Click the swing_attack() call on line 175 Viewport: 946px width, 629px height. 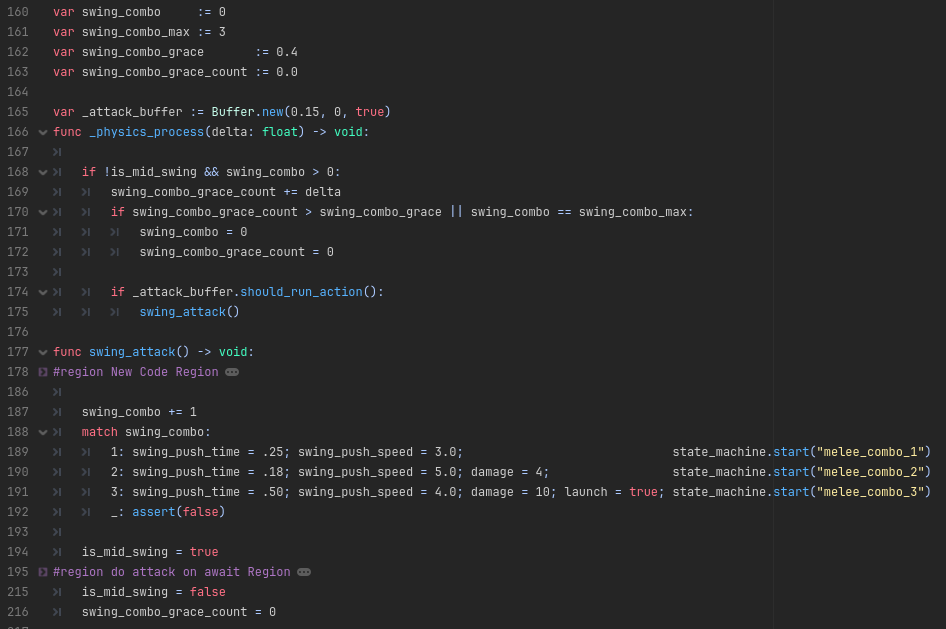tap(189, 312)
